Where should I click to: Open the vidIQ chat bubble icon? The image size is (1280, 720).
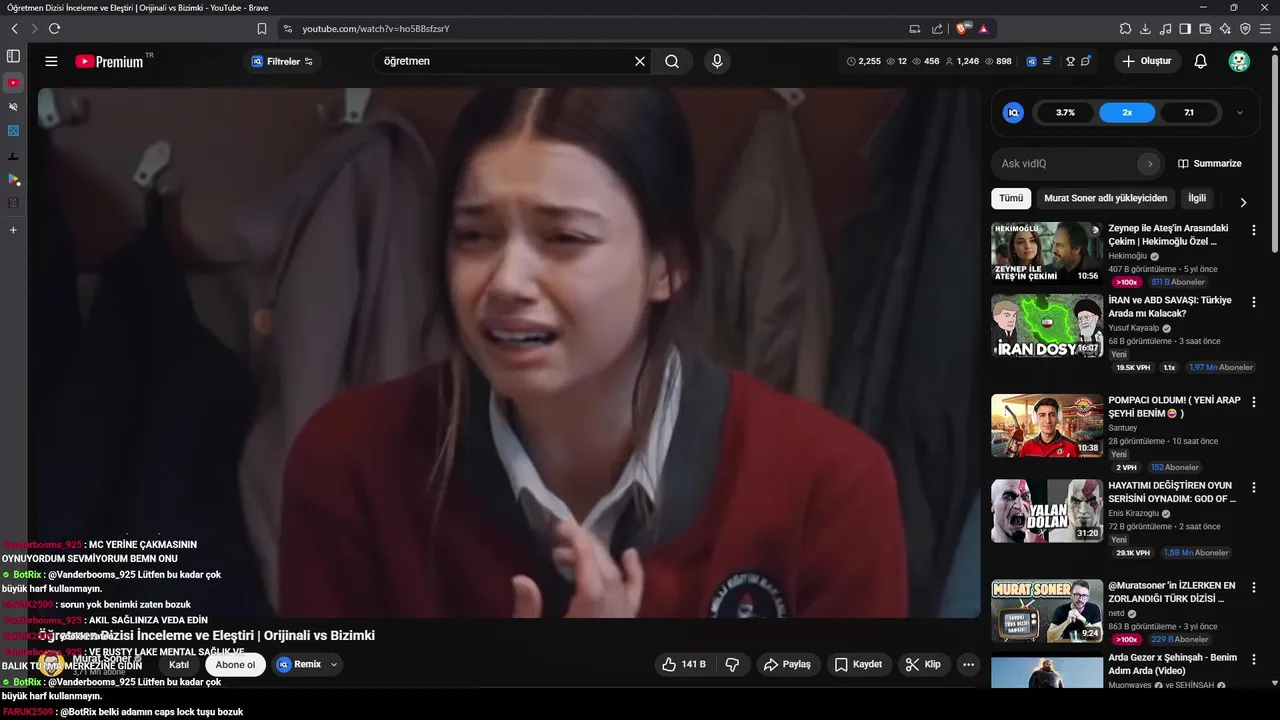click(1086, 61)
